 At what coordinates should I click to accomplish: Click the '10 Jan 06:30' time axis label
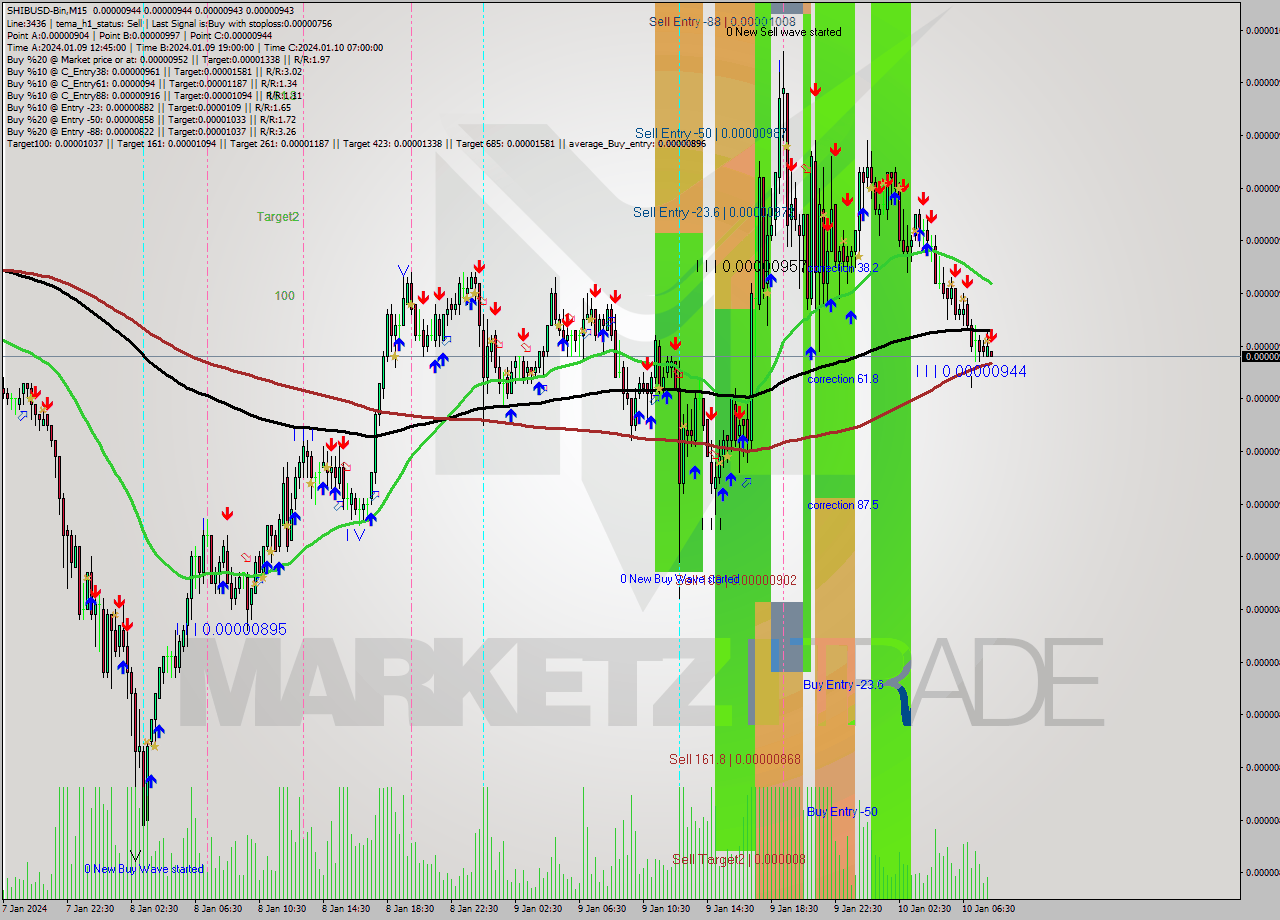(988, 909)
